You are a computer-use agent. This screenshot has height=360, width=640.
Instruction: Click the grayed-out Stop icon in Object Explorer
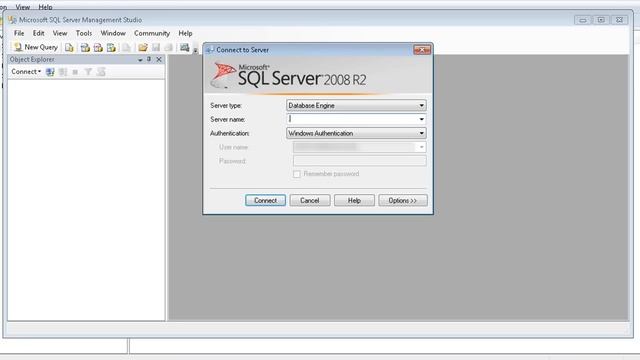(75, 72)
